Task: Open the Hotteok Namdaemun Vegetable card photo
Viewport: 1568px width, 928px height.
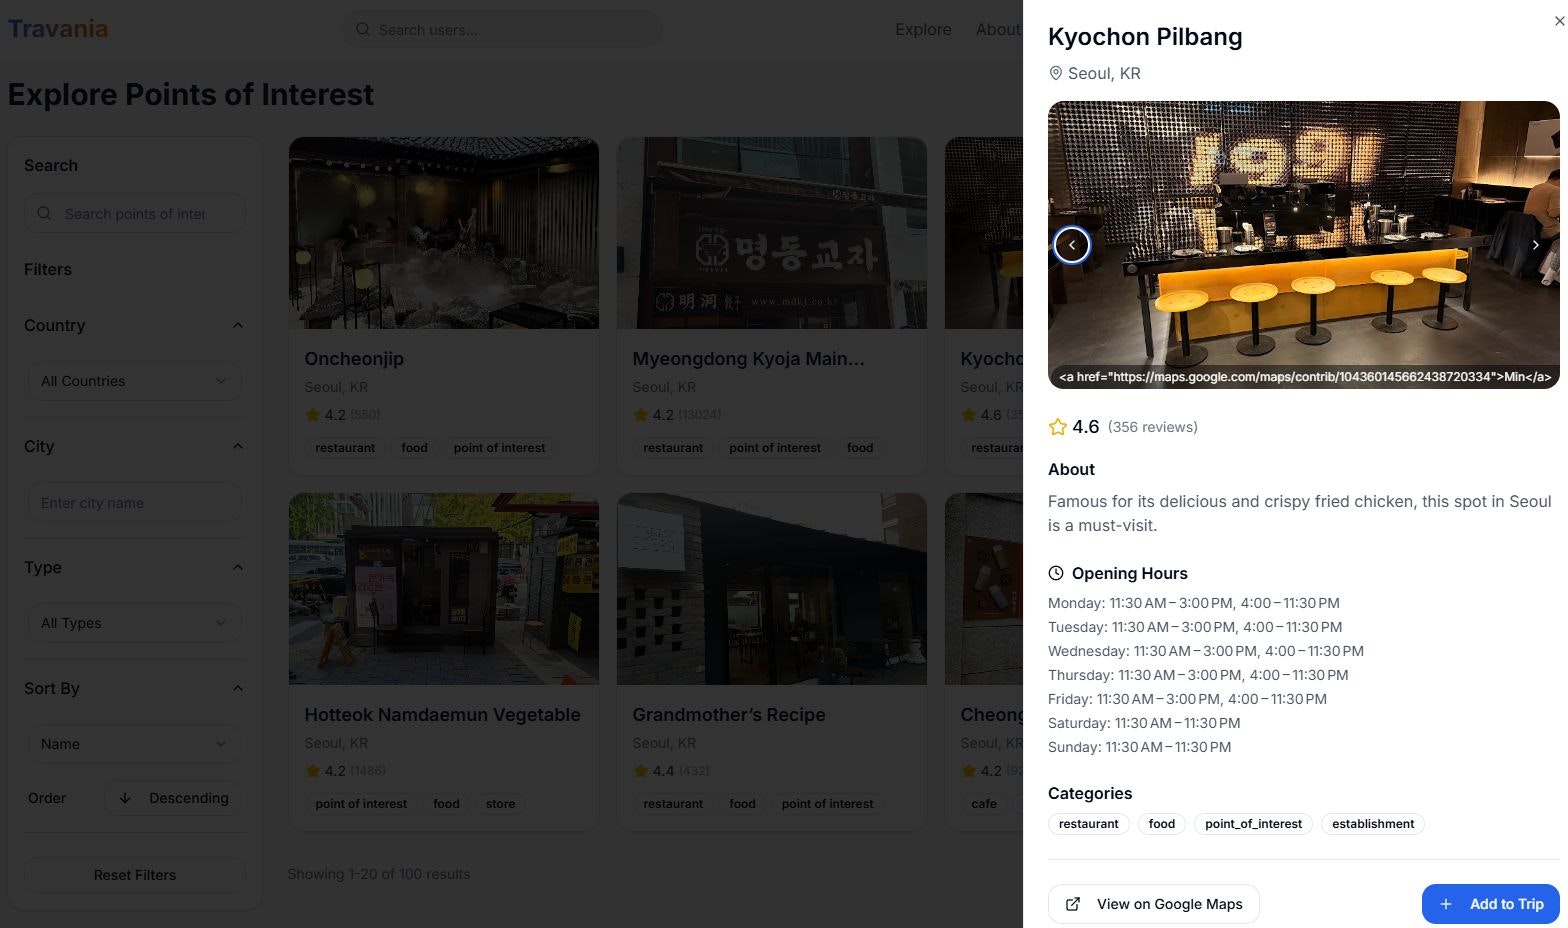Action: pyautogui.click(x=444, y=589)
